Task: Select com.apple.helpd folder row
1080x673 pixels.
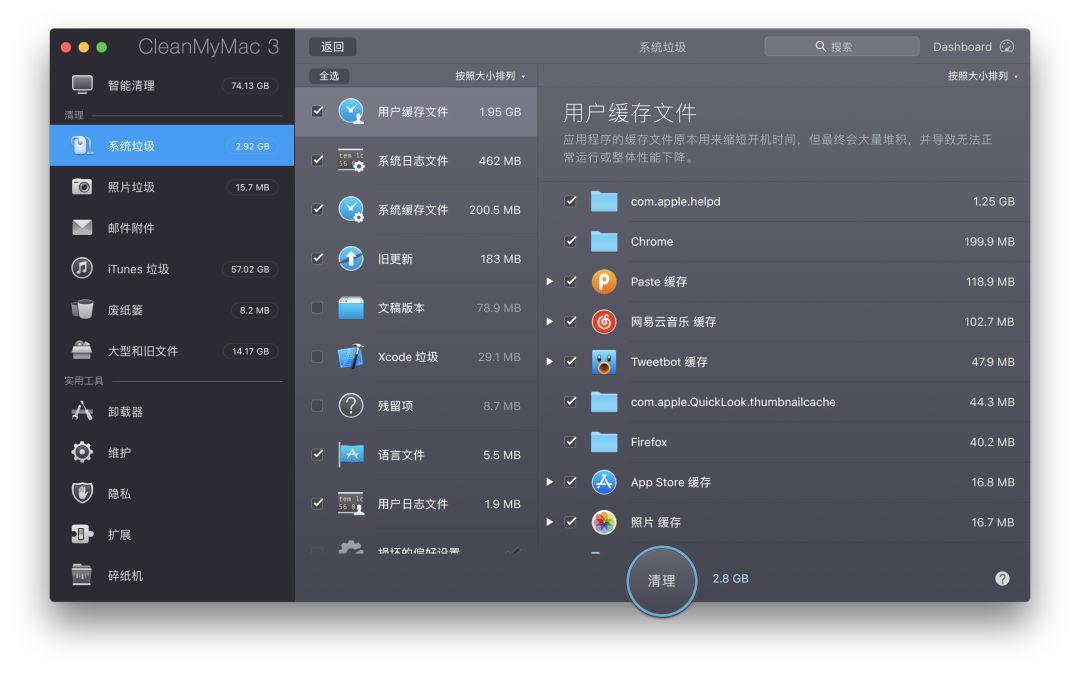Action: tap(785, 201)
